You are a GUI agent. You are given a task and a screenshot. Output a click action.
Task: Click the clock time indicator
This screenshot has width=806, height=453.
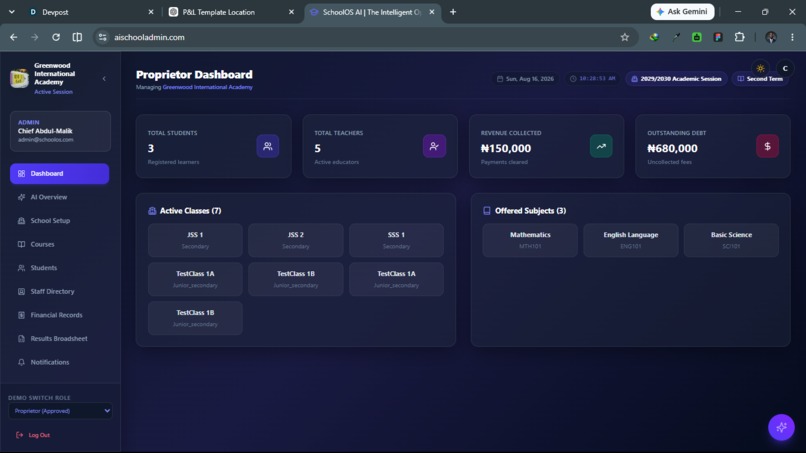(592, 79)
